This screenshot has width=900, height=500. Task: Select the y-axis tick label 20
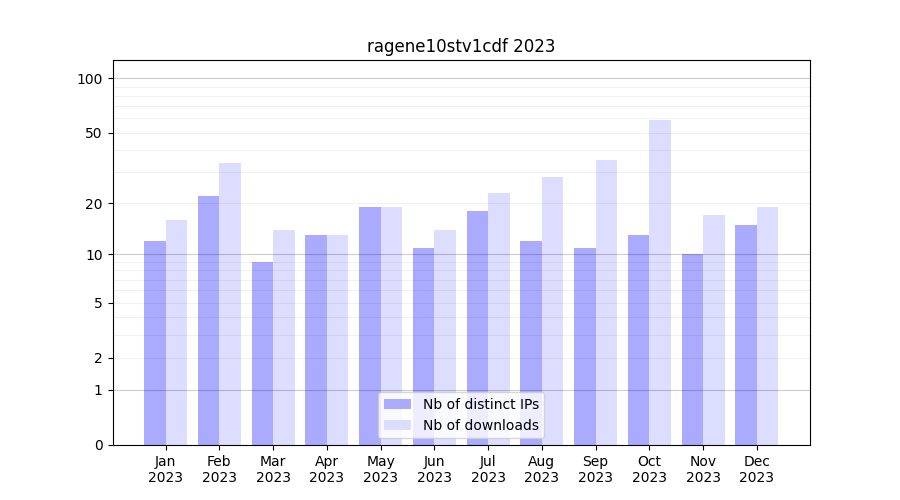[93, 204]
